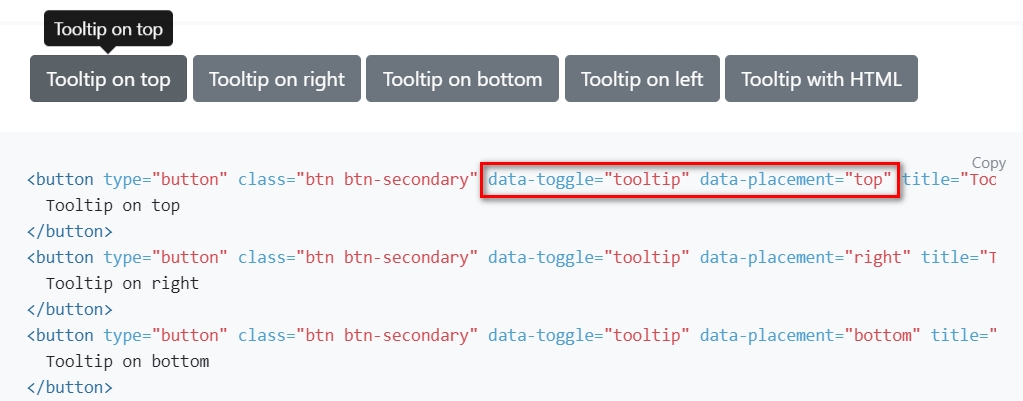Select the "Tooltip on left" button
This screenshot has width=1023, height=401.
[641, 79]
